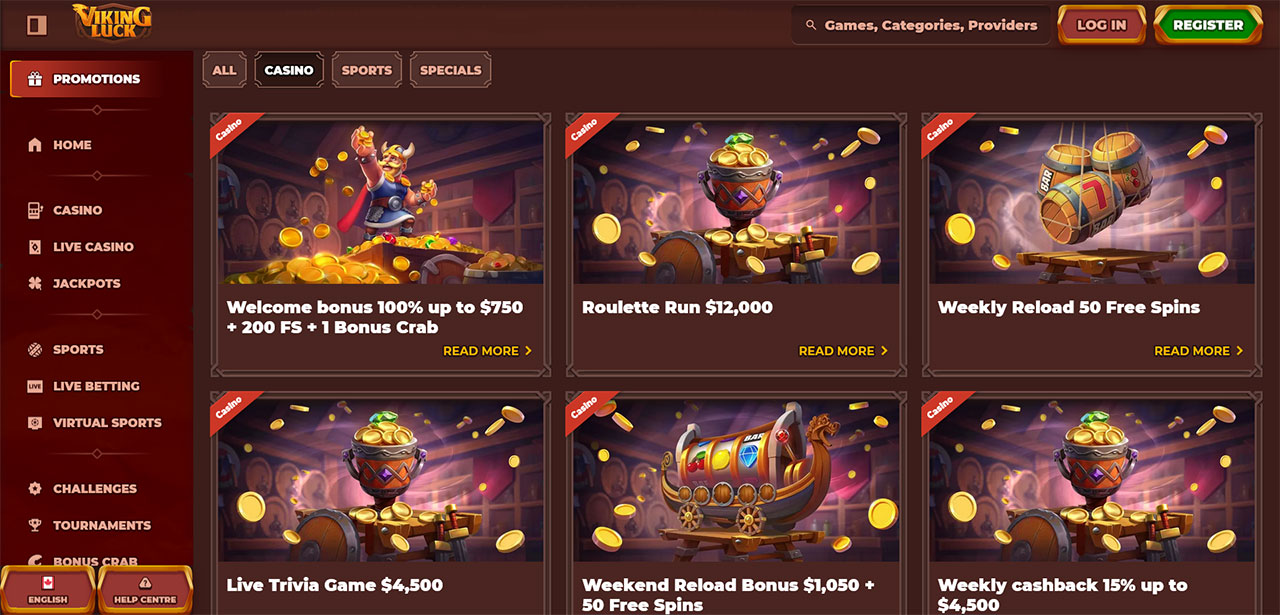Viewport: 1280px width, 615px height.
Task: Click the Viking Luck logo
Action: tap(113, 23)
